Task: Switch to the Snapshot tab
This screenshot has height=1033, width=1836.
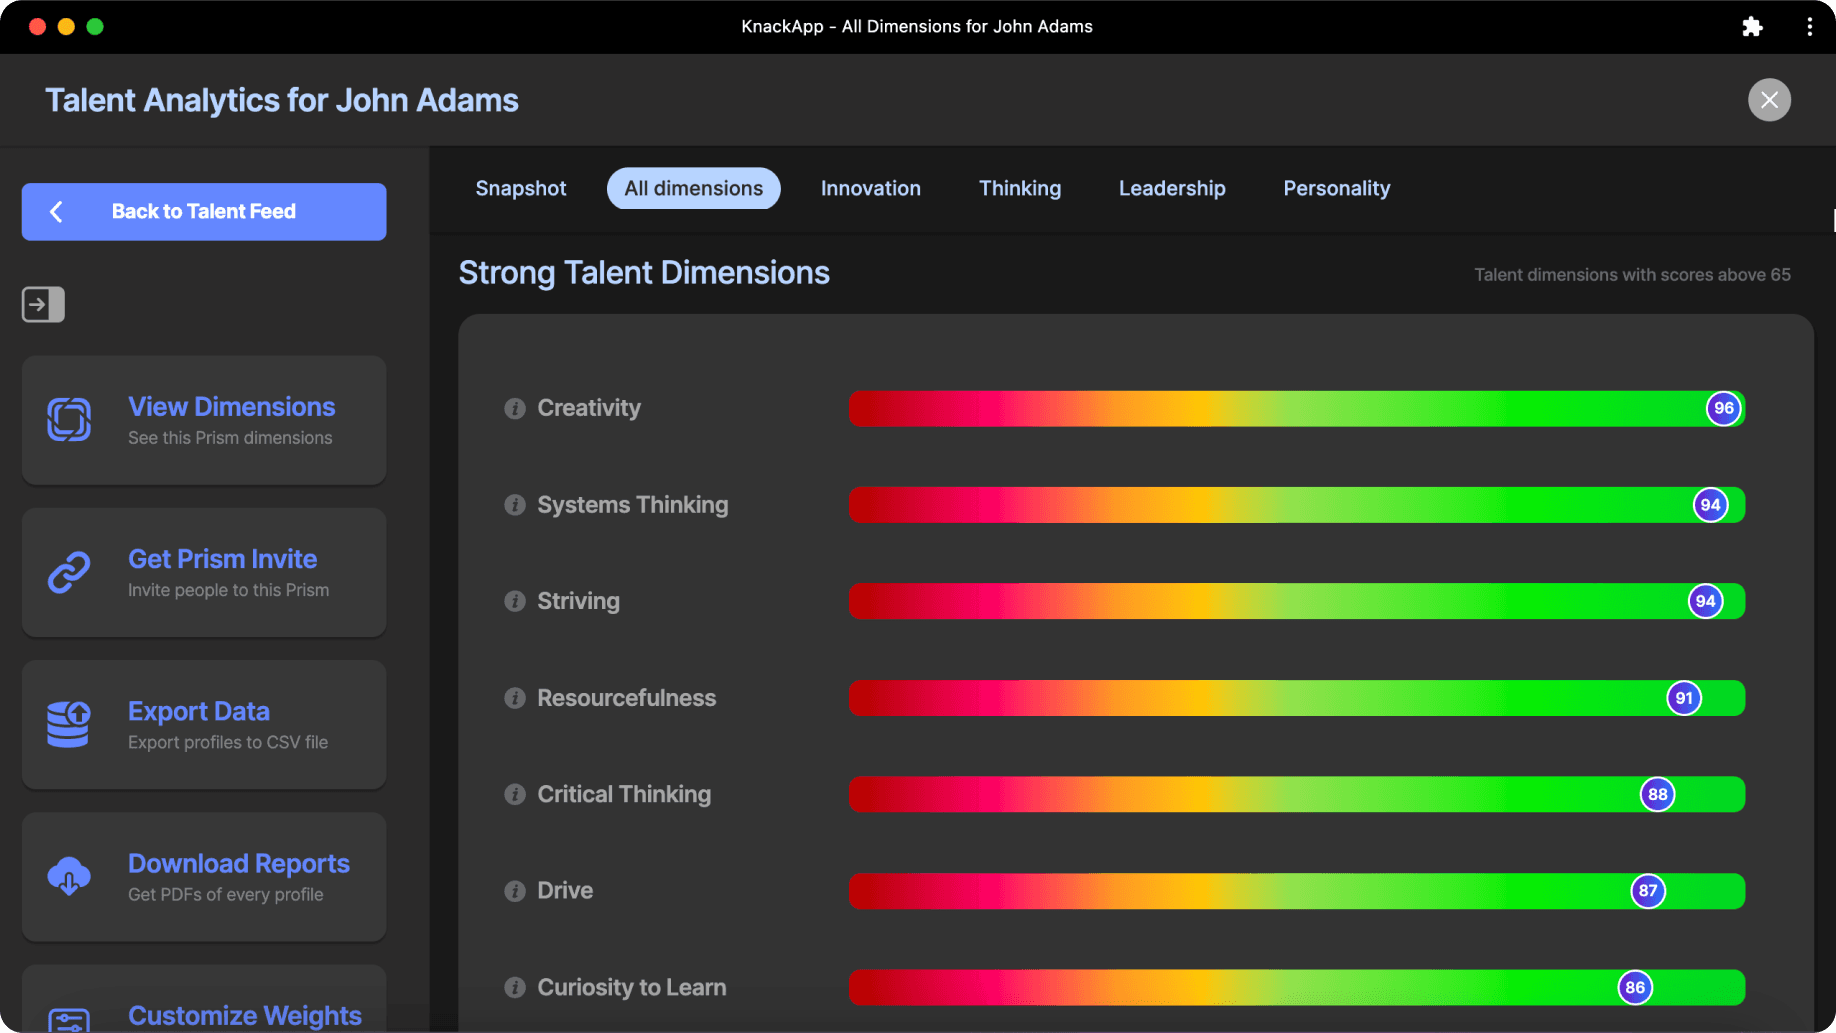Action: (x=520, y=188)
